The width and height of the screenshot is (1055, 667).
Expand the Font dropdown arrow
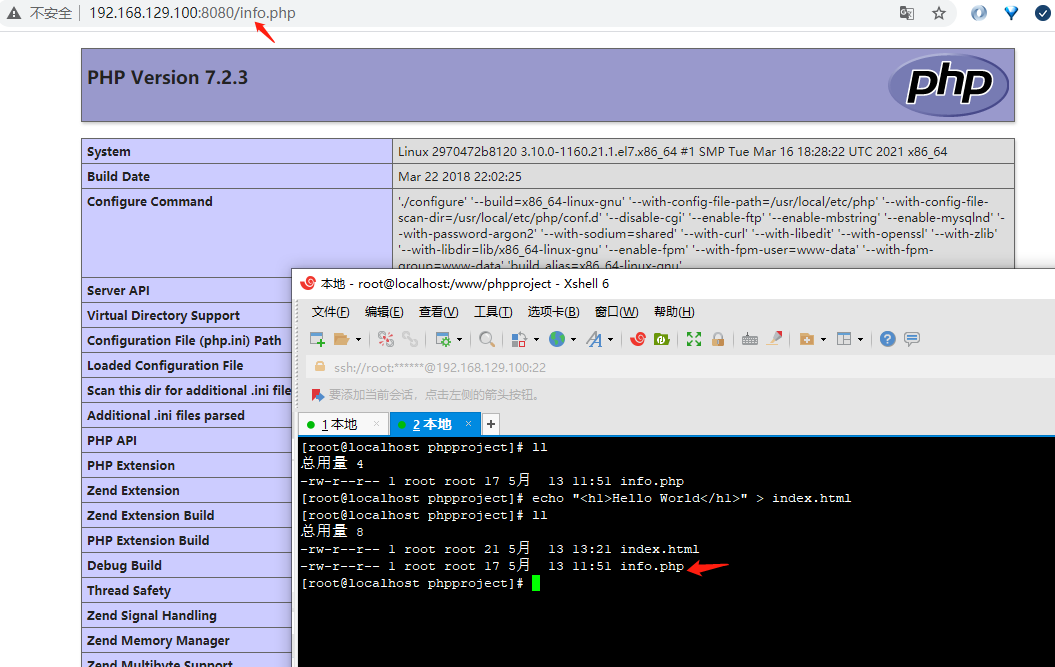pos(610,339)
